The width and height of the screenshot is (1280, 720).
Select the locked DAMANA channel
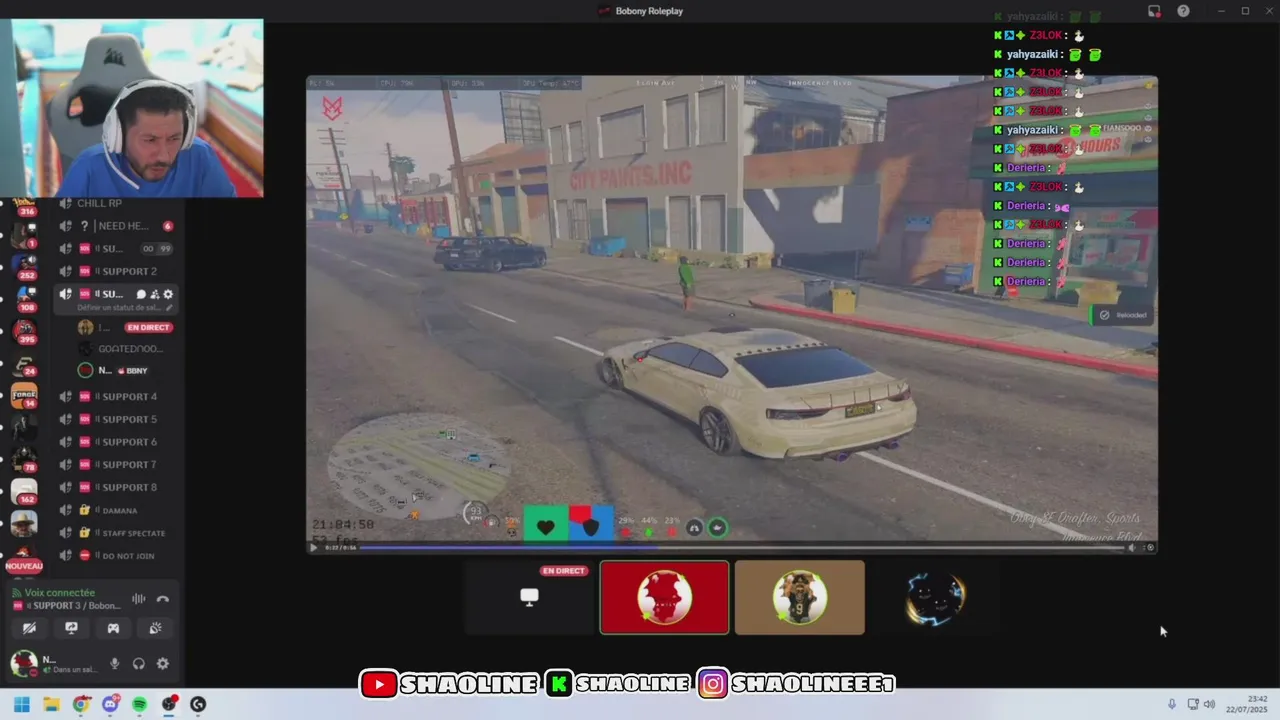click(115, 510)
